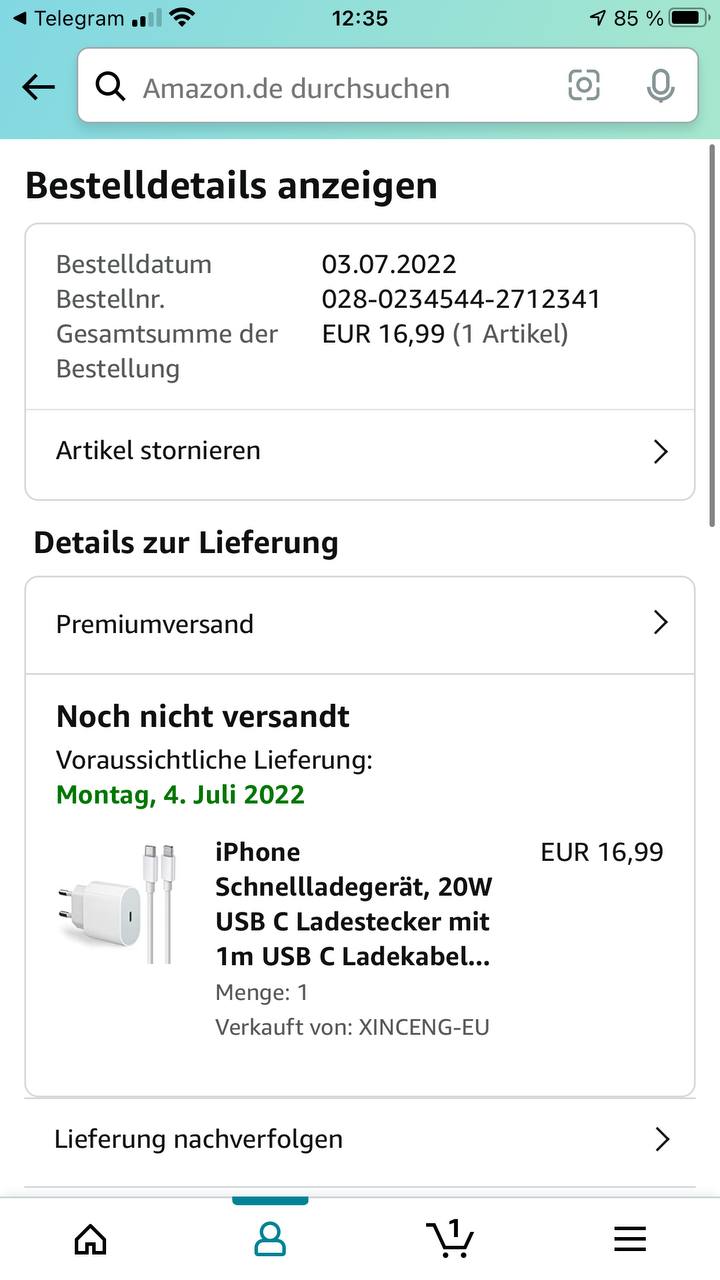This screenshot has height=1280, width=720.
Task: Tap the back arrow icon
Action: [x=39, y=88]
